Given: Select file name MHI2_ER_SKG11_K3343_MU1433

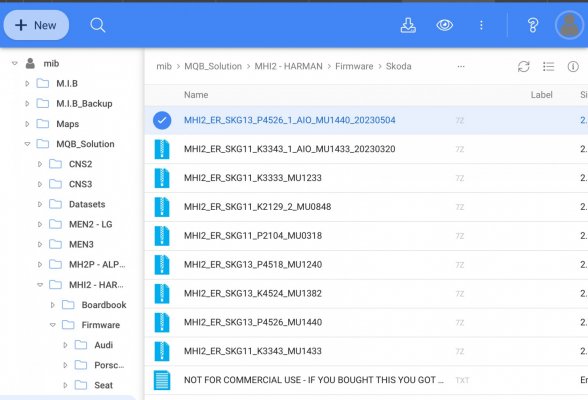Looking at the screenshot, I should pyautogui.click(x=253, y=351).
